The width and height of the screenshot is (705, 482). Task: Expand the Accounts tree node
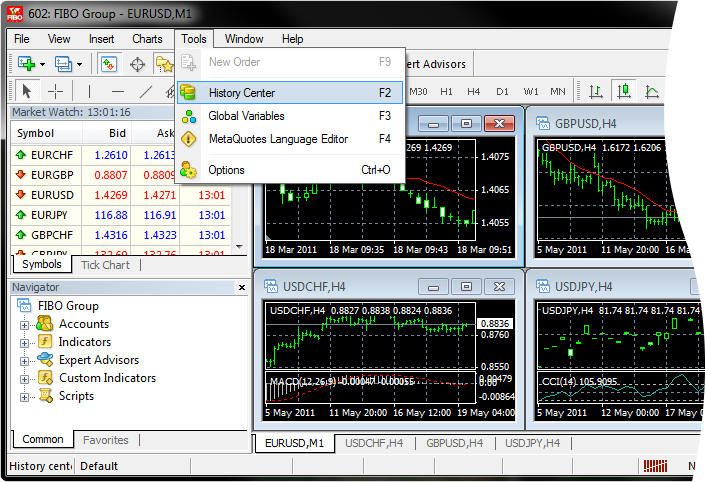[24, 324]
